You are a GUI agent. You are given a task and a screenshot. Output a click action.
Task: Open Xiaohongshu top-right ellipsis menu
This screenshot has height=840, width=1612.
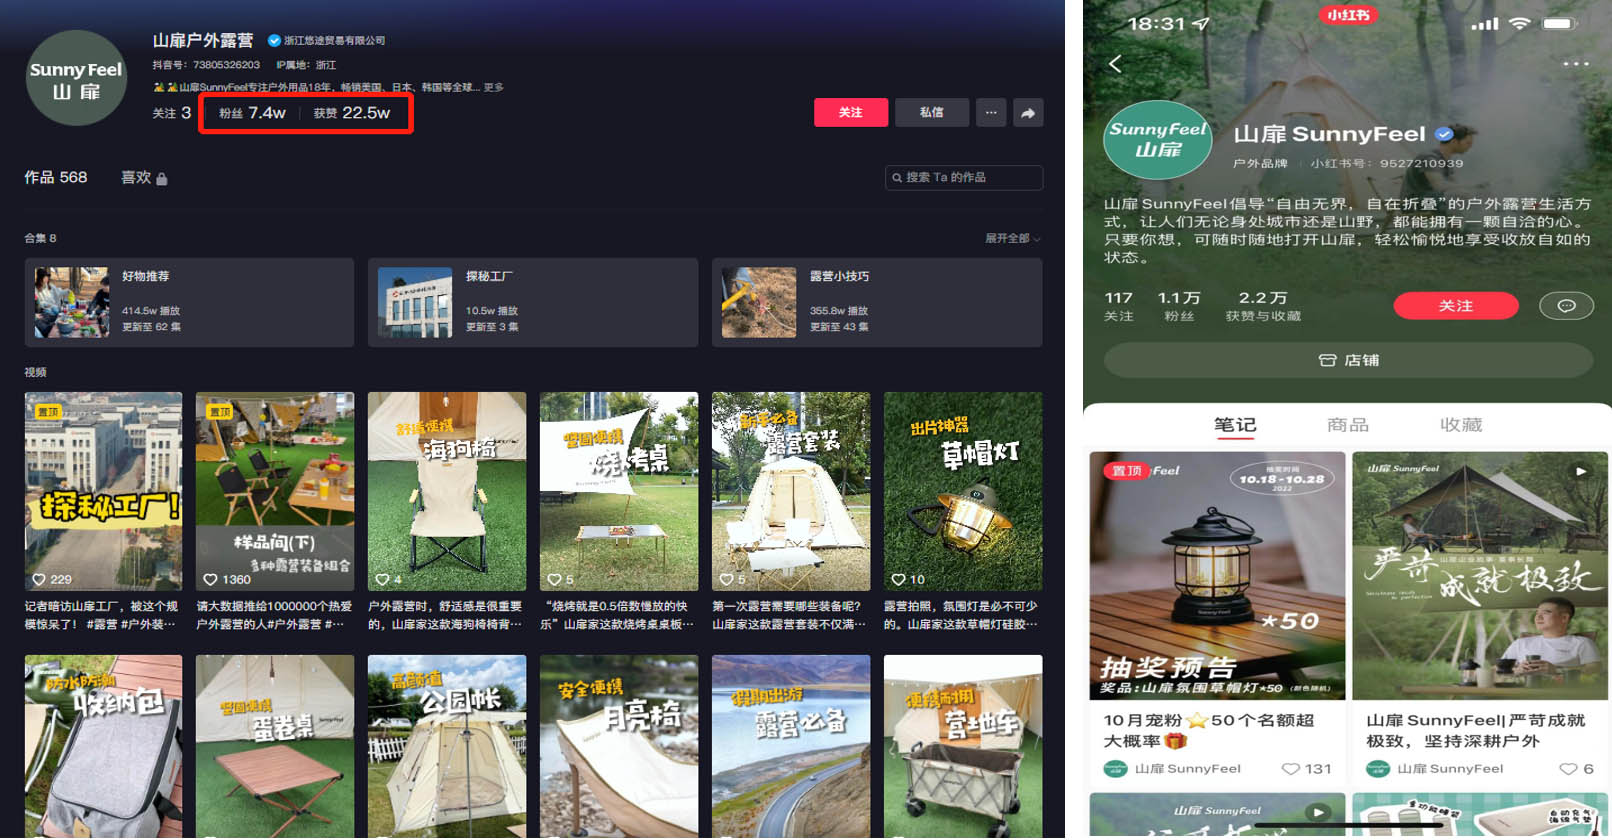coord(1575,64)
